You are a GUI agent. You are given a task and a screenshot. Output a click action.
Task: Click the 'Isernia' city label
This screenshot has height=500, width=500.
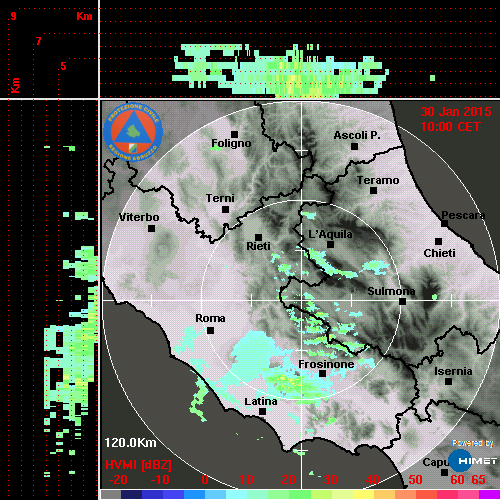point(453,371)
